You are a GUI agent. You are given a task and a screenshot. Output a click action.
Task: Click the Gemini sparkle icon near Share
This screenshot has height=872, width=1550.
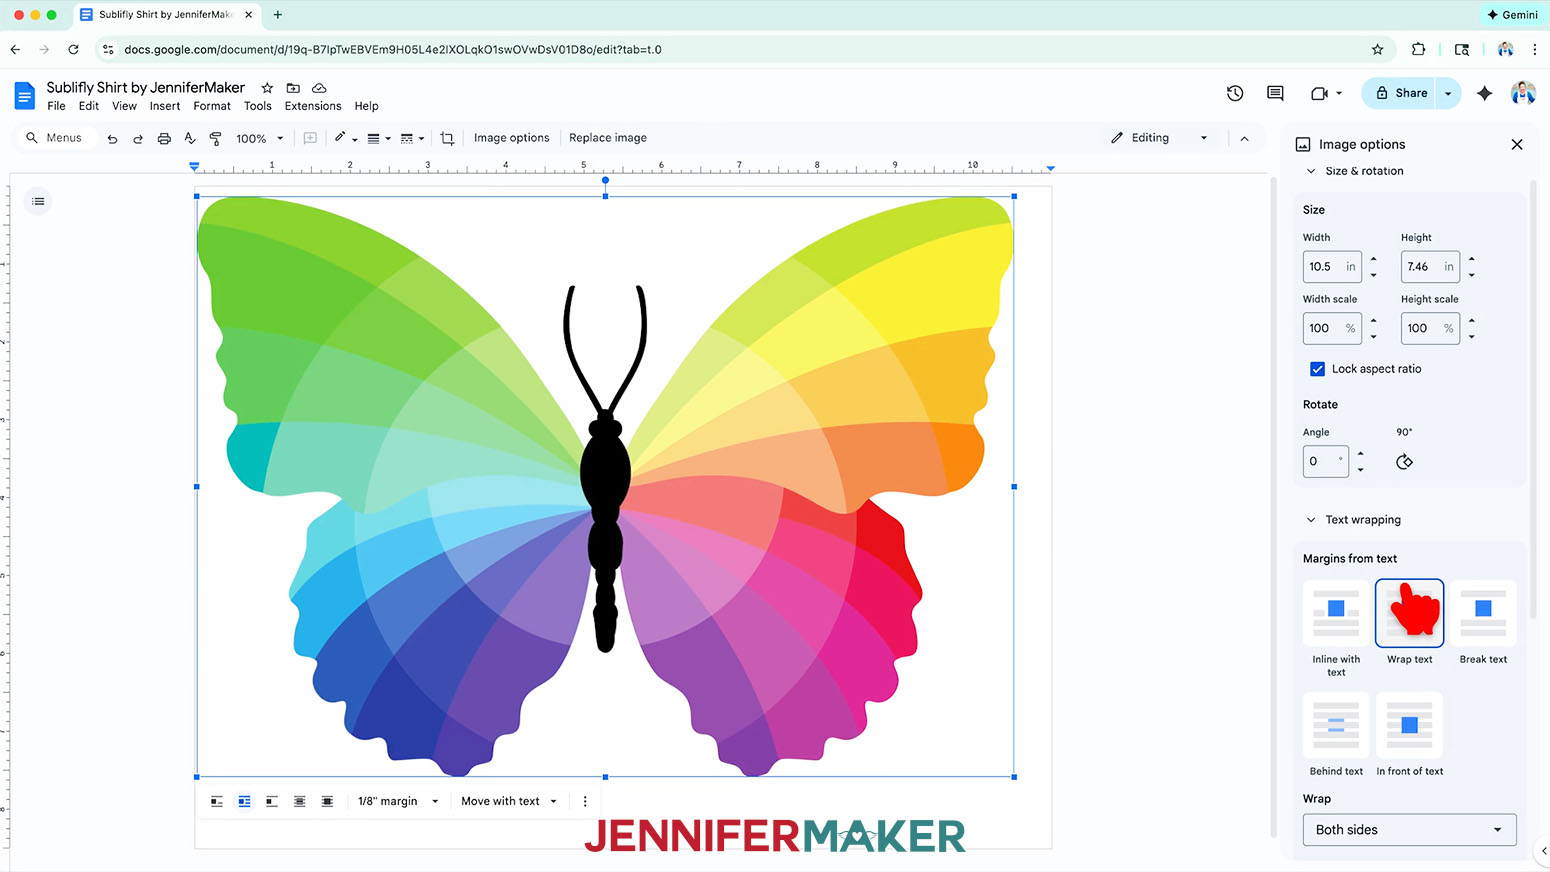(x=1484, y=93)
